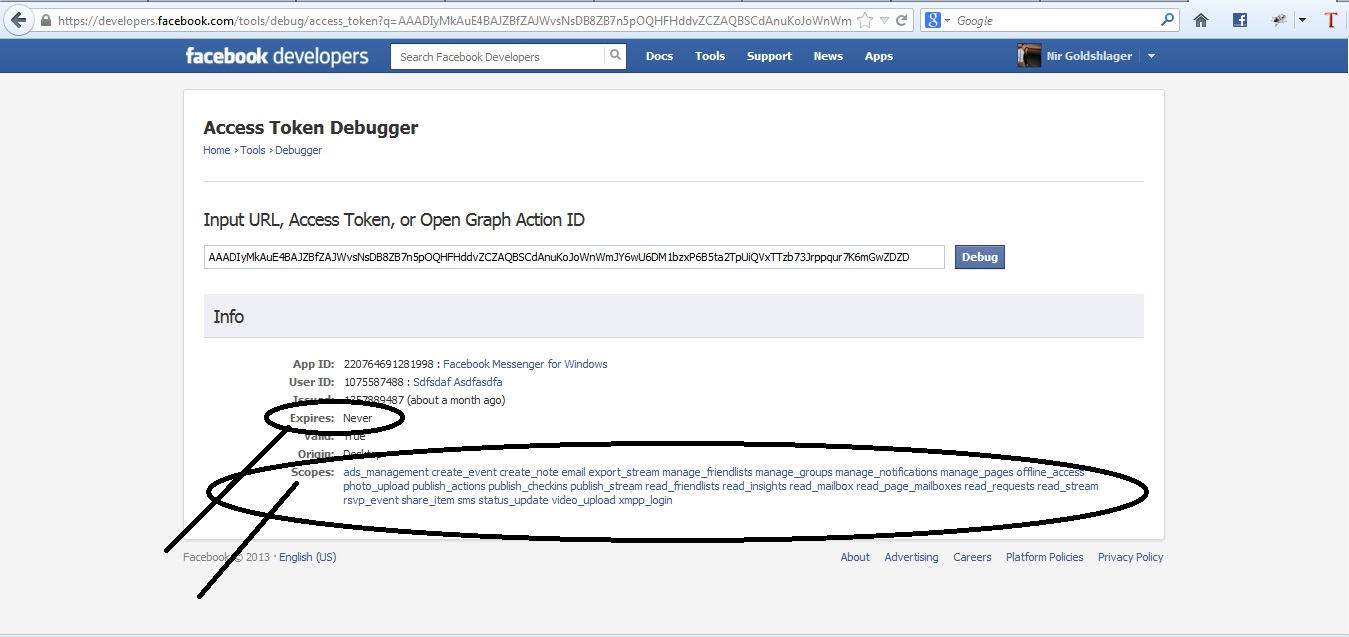
Task: Follow the Tools breadcrumb link
Action: [x=253, y=150]
